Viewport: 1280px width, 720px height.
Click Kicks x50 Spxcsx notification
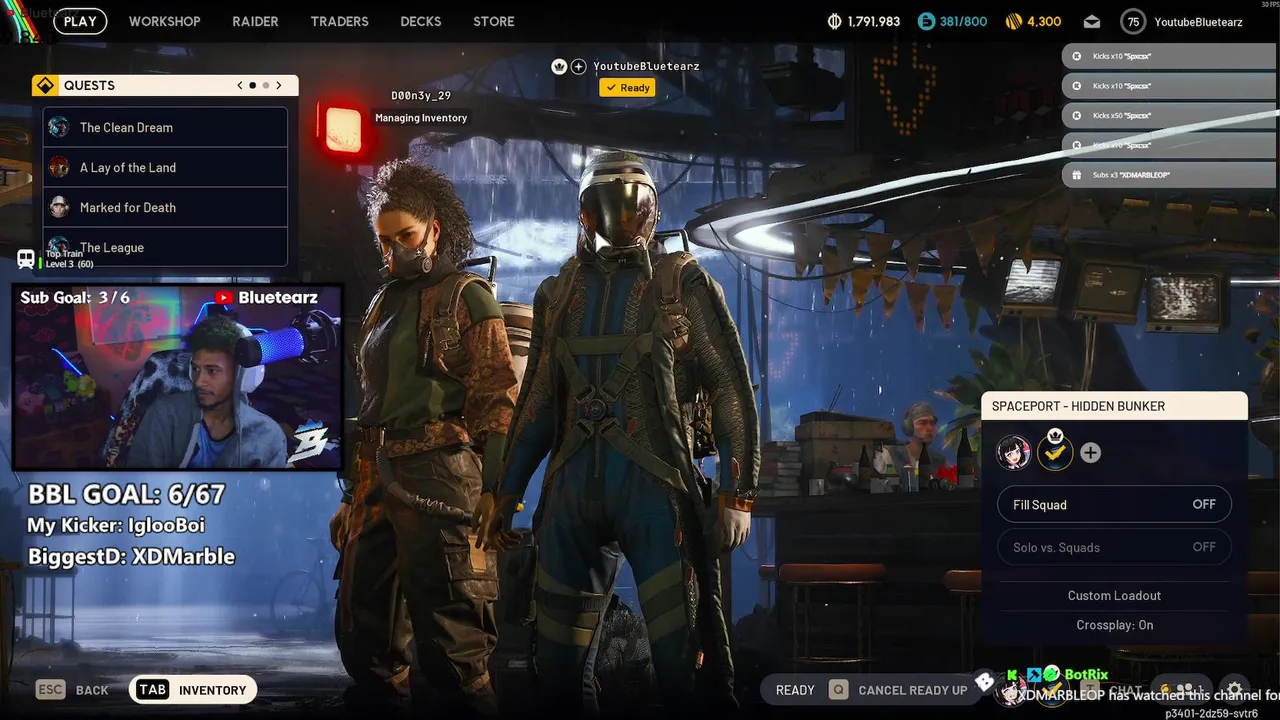(x=1168, y=115)
